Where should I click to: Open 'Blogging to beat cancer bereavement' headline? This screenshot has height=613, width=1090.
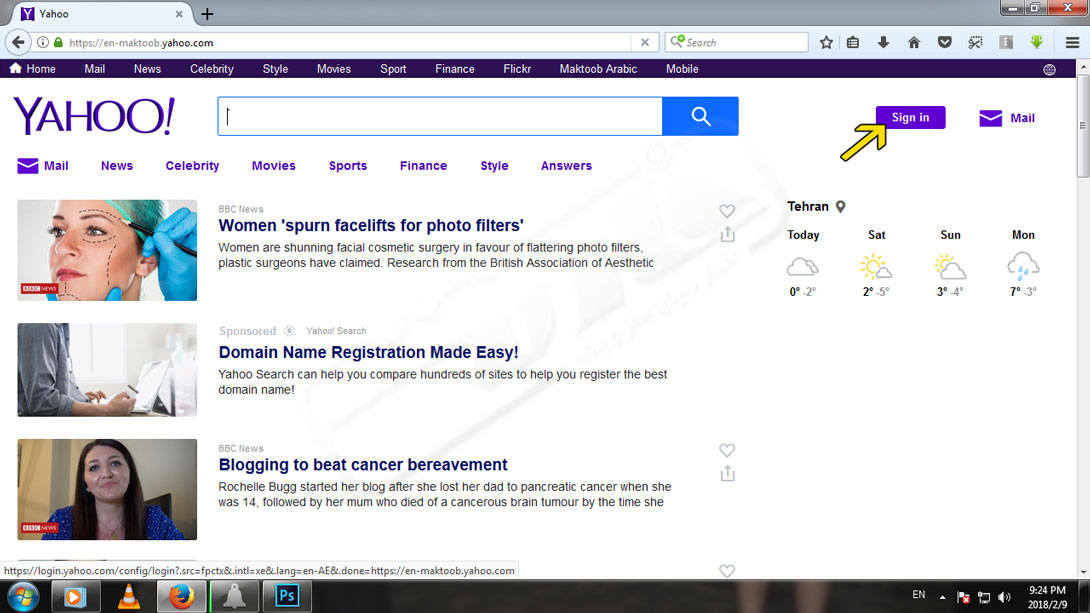(x=363, y=464)
